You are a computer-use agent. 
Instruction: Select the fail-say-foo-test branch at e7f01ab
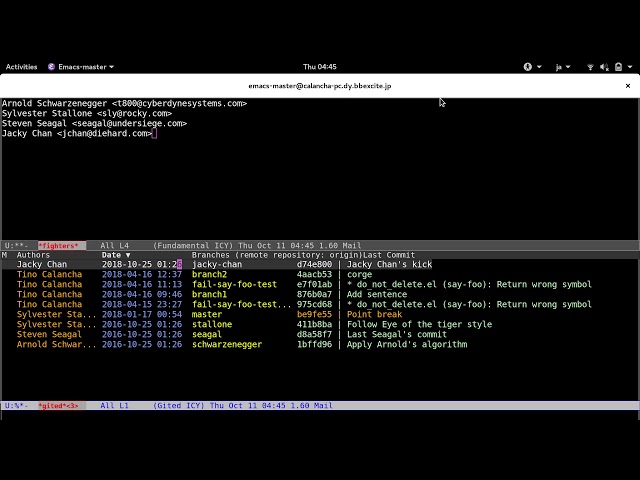234,284
